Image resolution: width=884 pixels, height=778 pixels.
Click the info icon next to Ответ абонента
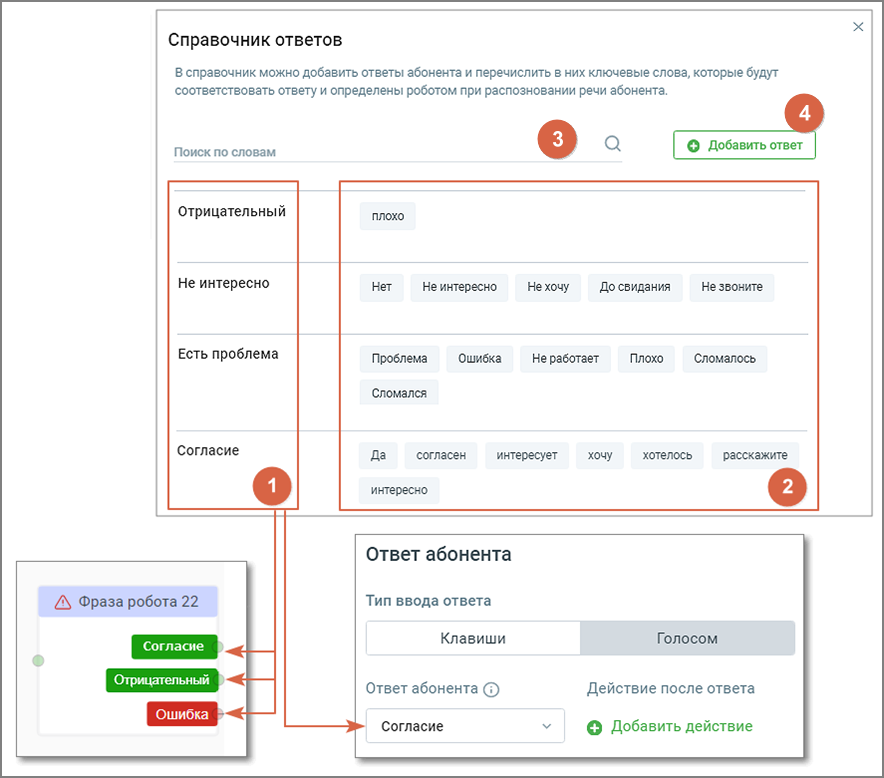click(x=491, y=689)
